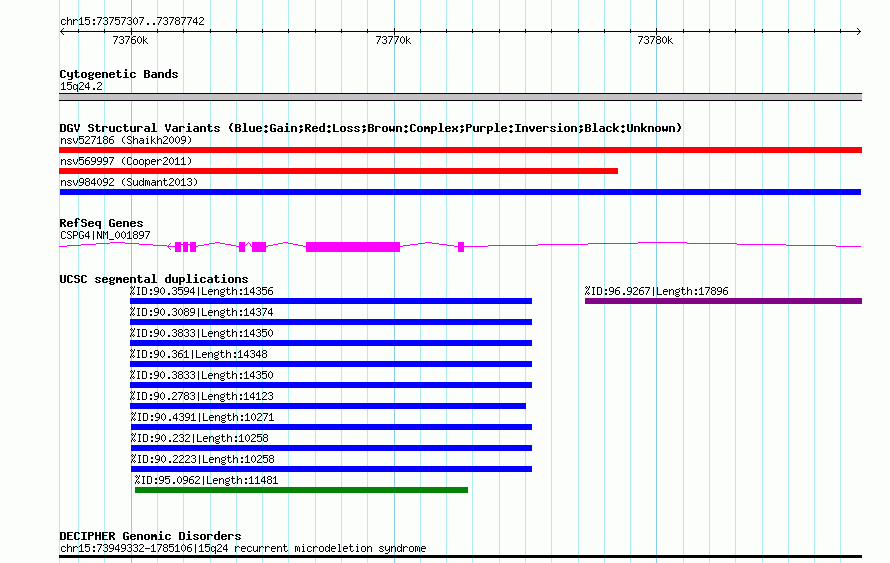Click the nsv569997 (Cooper2011) label

[126, 161]
